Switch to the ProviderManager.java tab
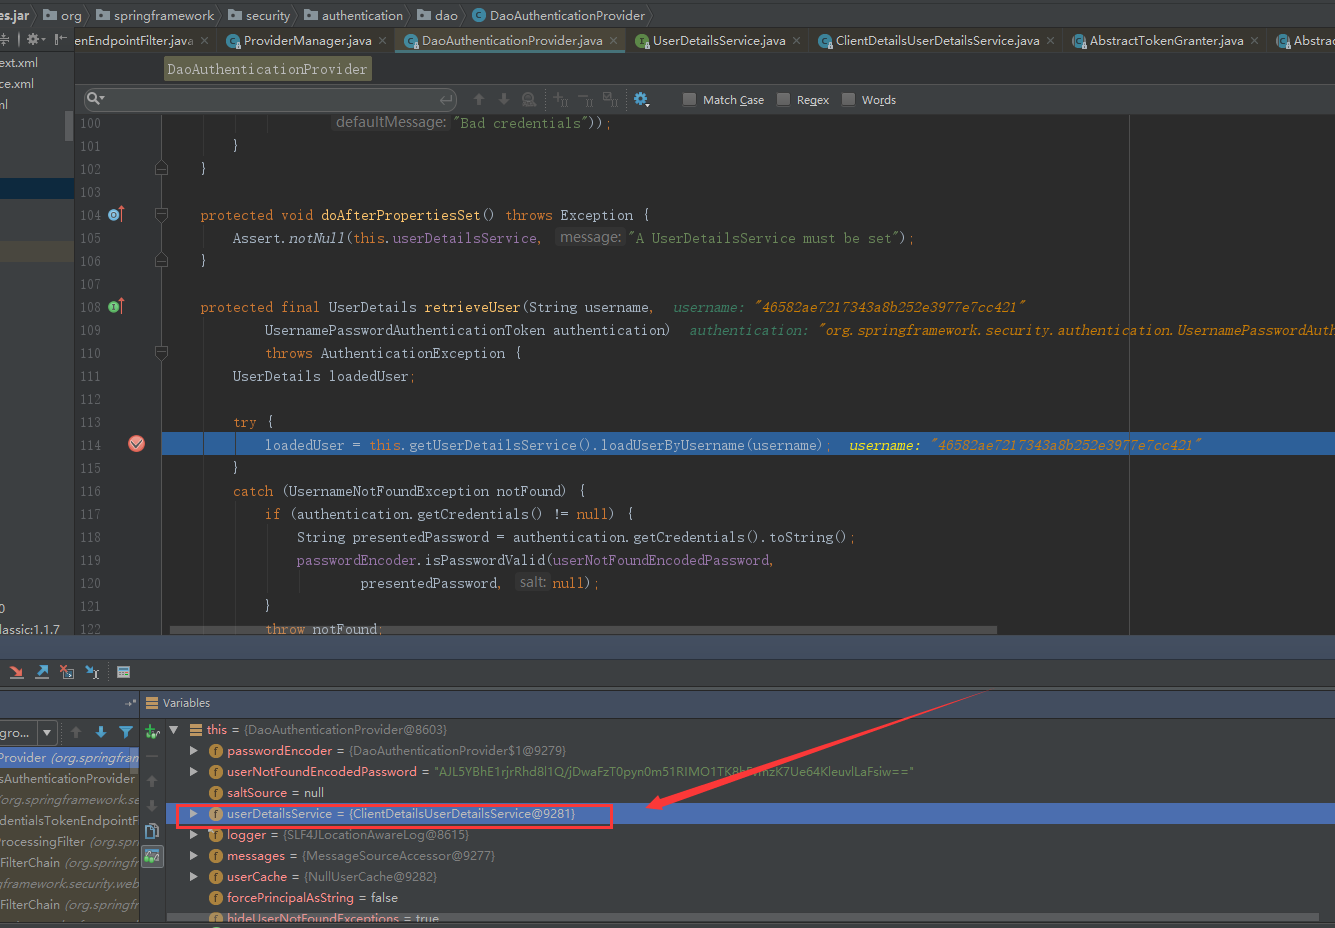The image size is (1335, 928). point(307,41)
